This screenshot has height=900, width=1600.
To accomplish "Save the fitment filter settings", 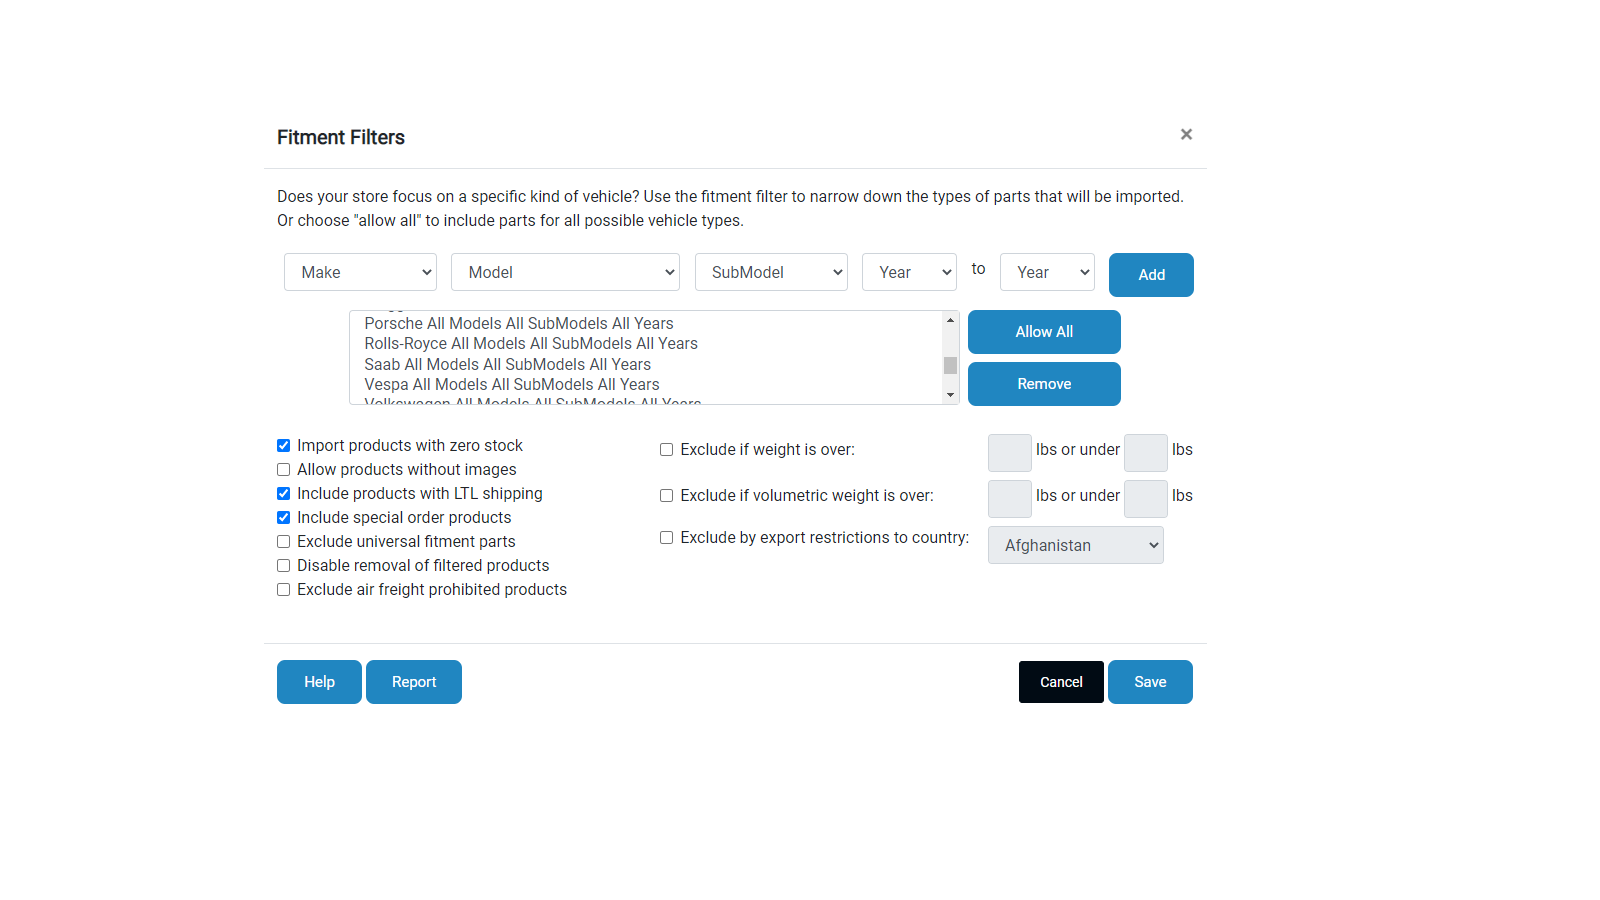I will (1150, 682).
